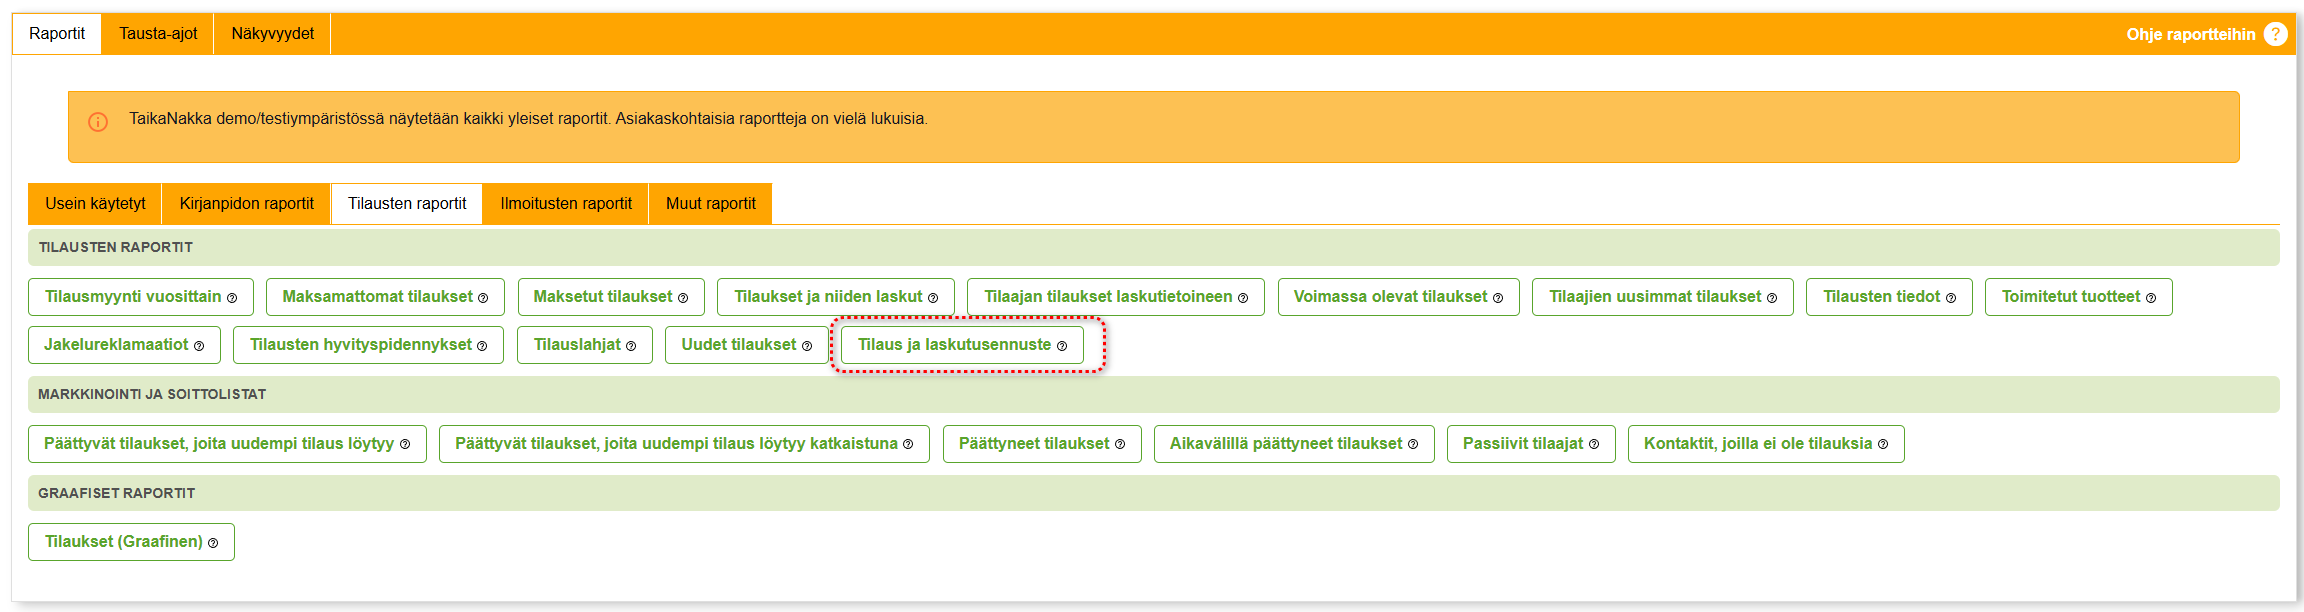The width and height of the screenshot is (2304, 612).
Task: Click help icon beside Maksamattomat tilaukset
Action: [483, 298]
